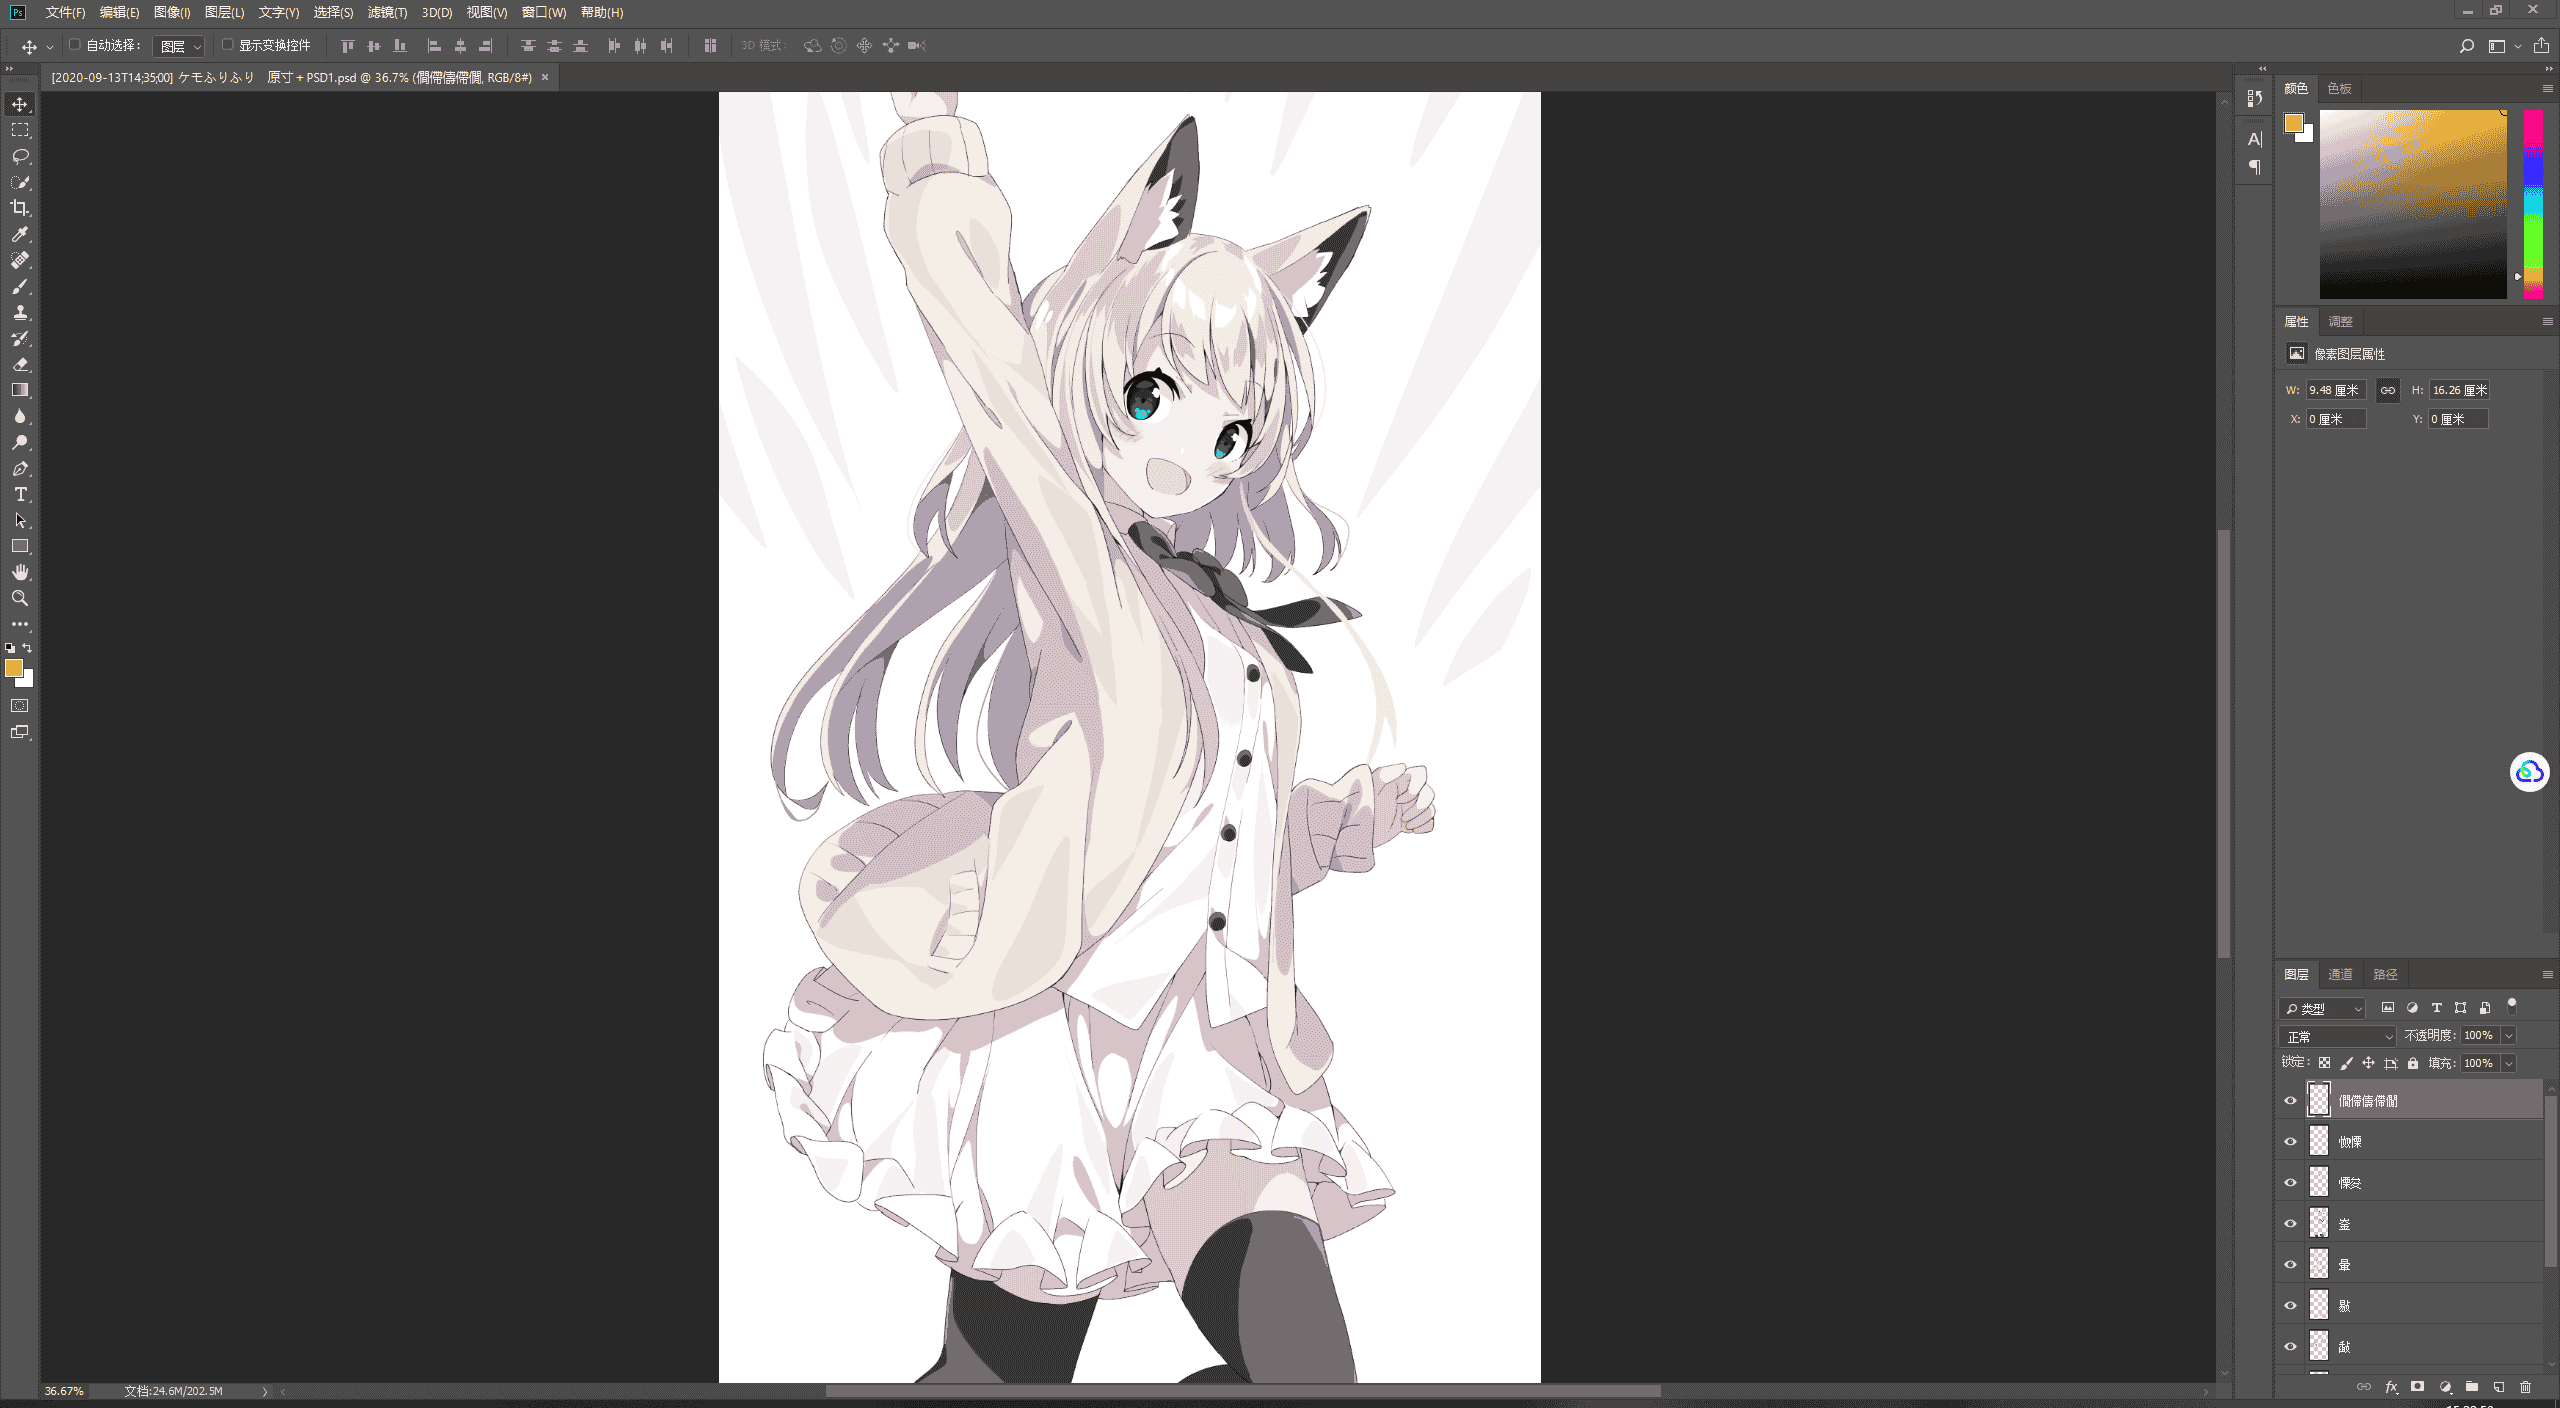Switch to the 路径 tab

2385,974
